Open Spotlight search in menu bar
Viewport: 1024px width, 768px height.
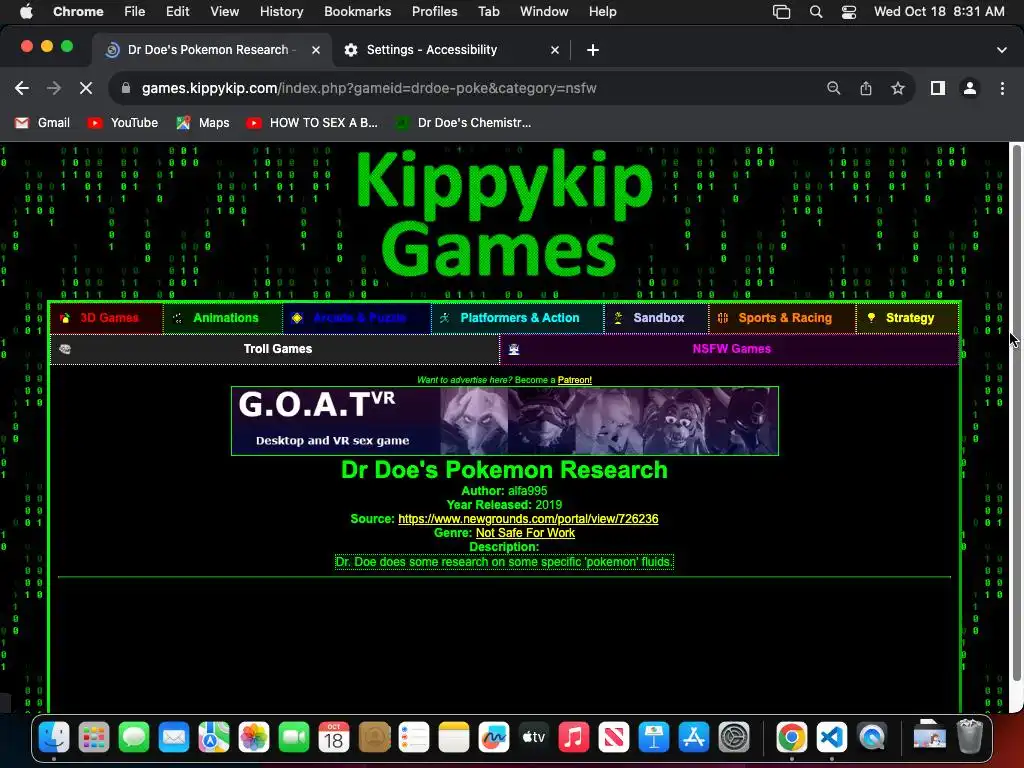click(x=816, y=12)
